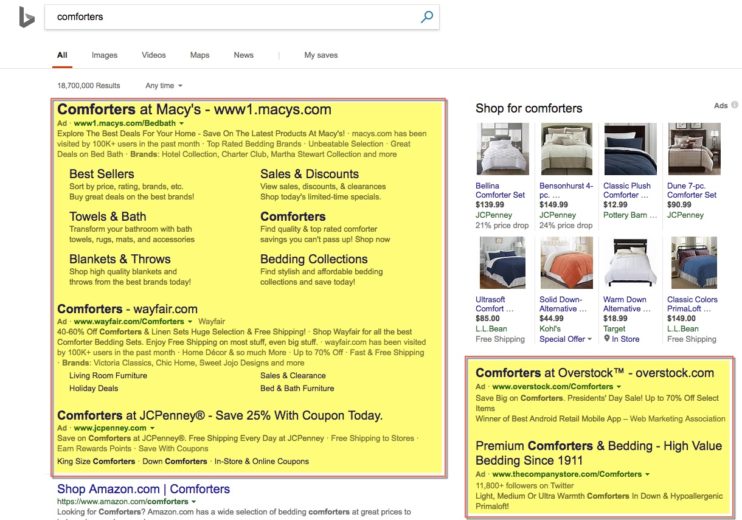Screen dimensions: 742x520
Task: Click the magnifying glass search icon
Action: 427,17
